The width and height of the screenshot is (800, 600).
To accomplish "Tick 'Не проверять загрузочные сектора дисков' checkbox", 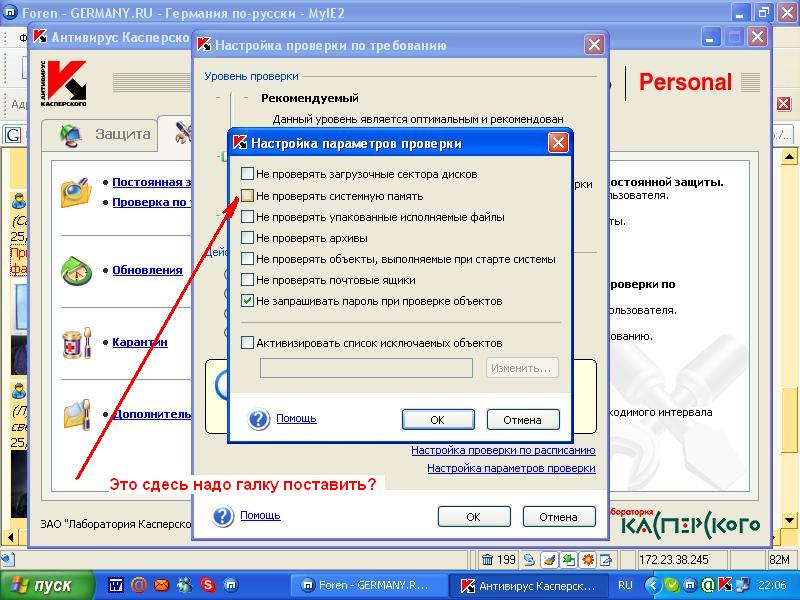I will [x=247, y=174].
